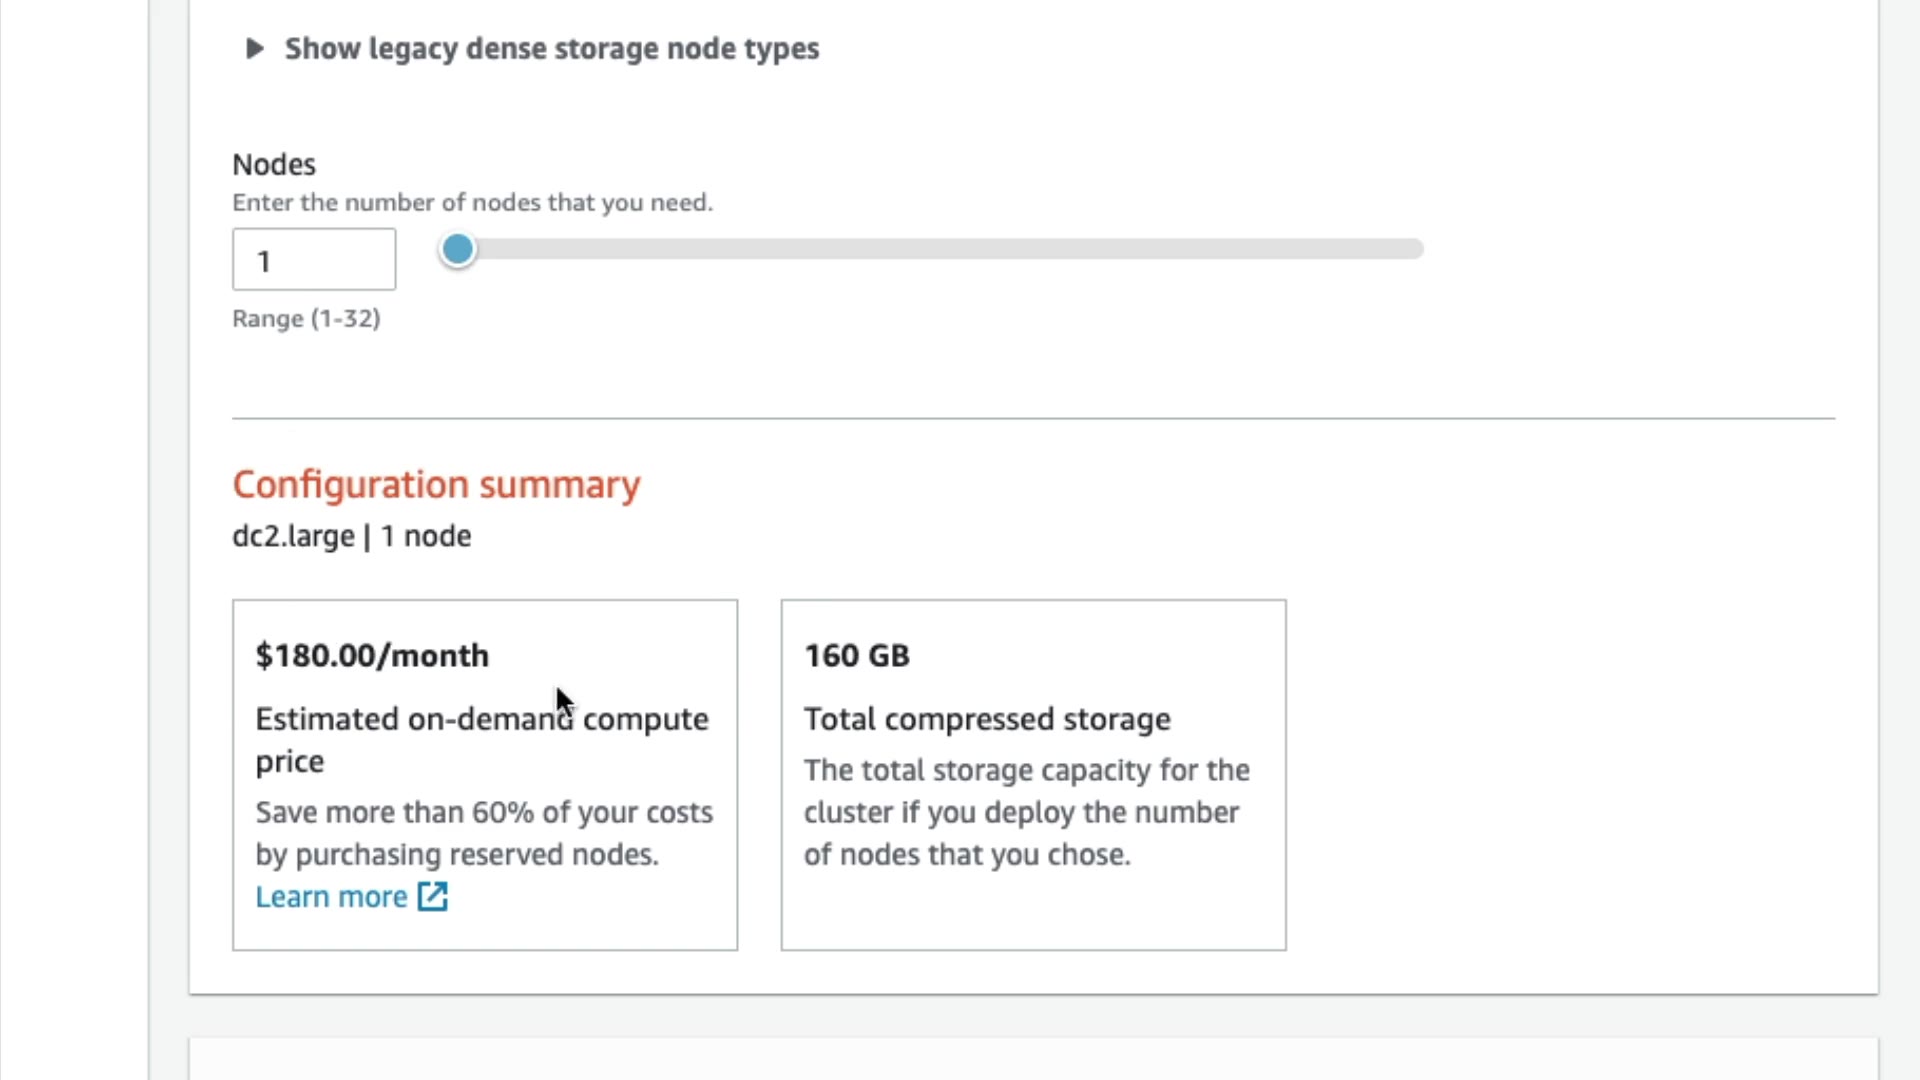
Task: Expand the legacy dense storage disclosure triangle
Action: pos(254,48)
